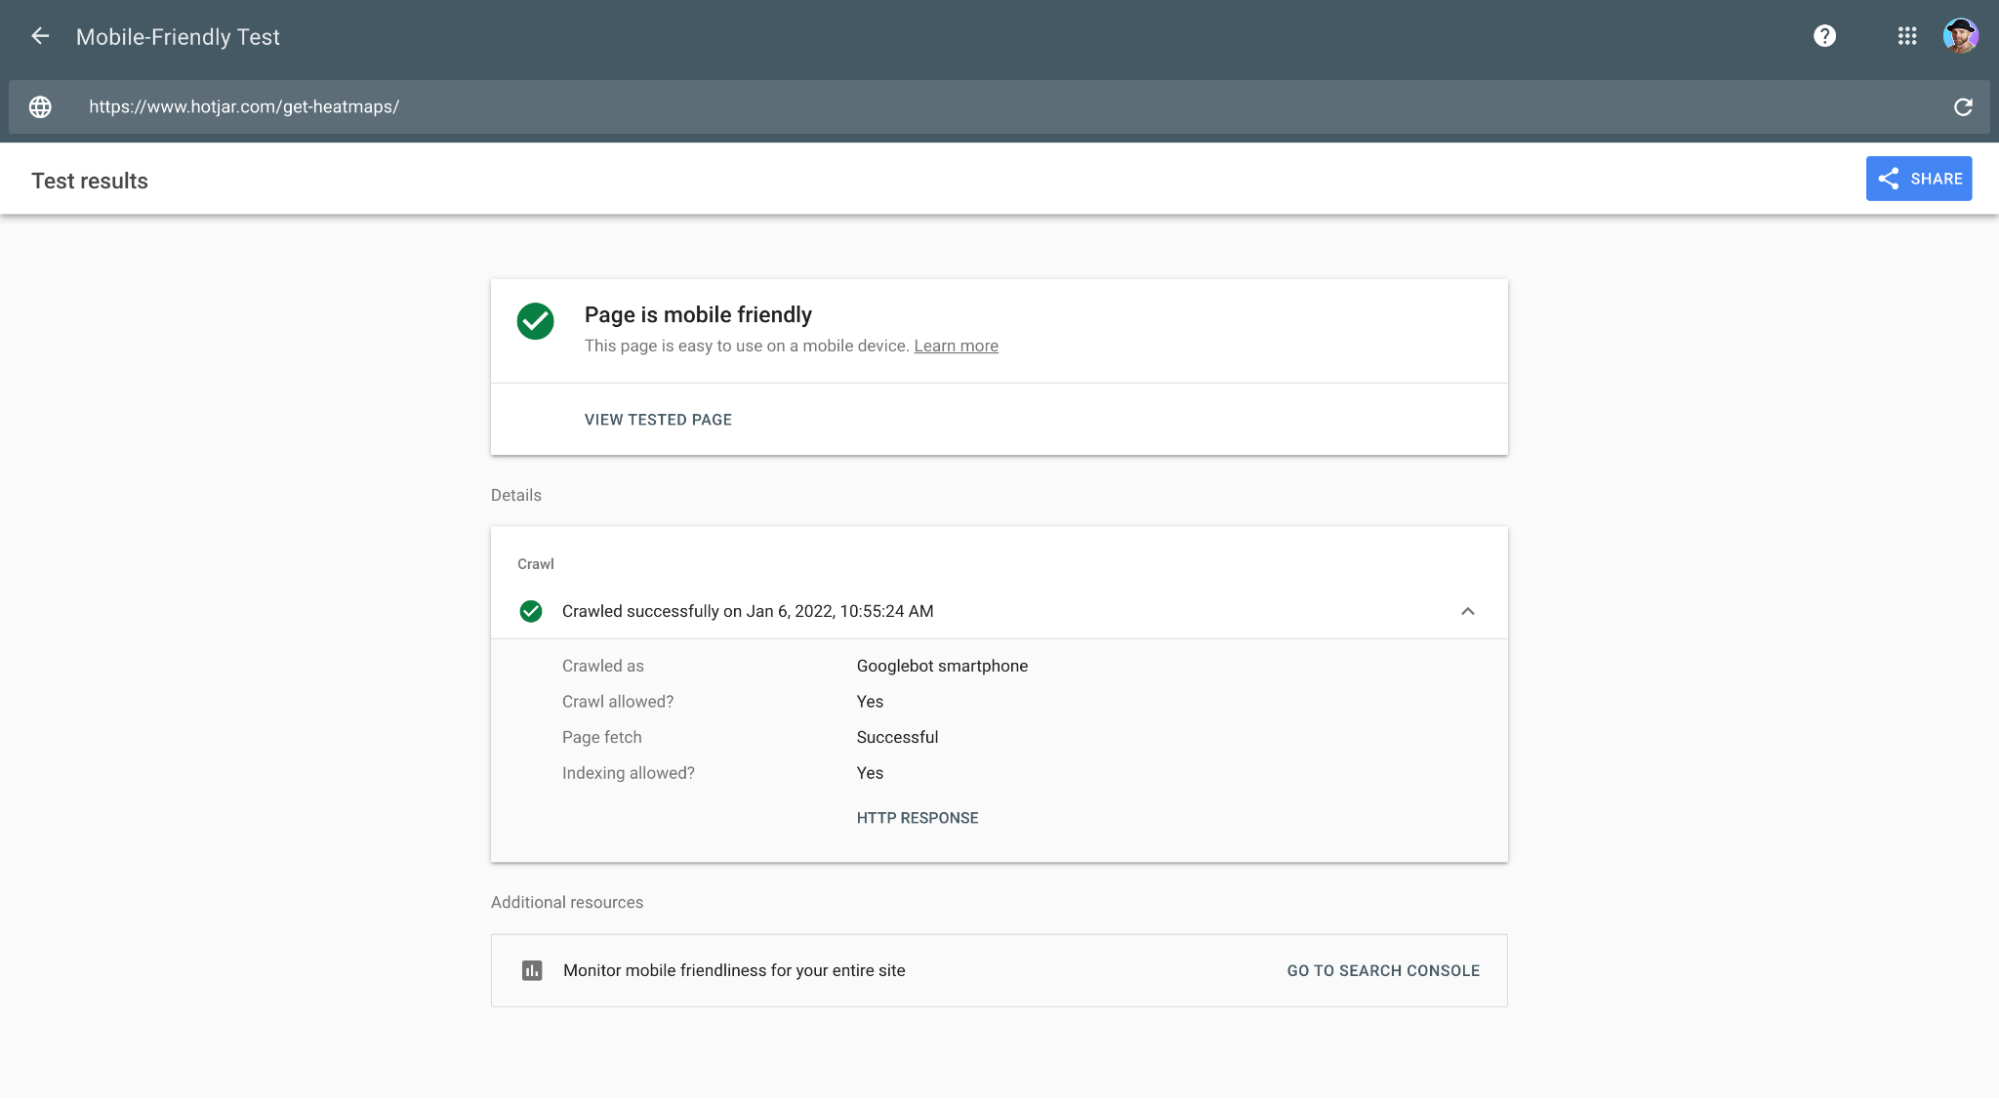Click the bar chart monitor icon
Image resolution: width=1999 pixels, height=1099 pixels.
pyautogui.click(x=532, y=971)
